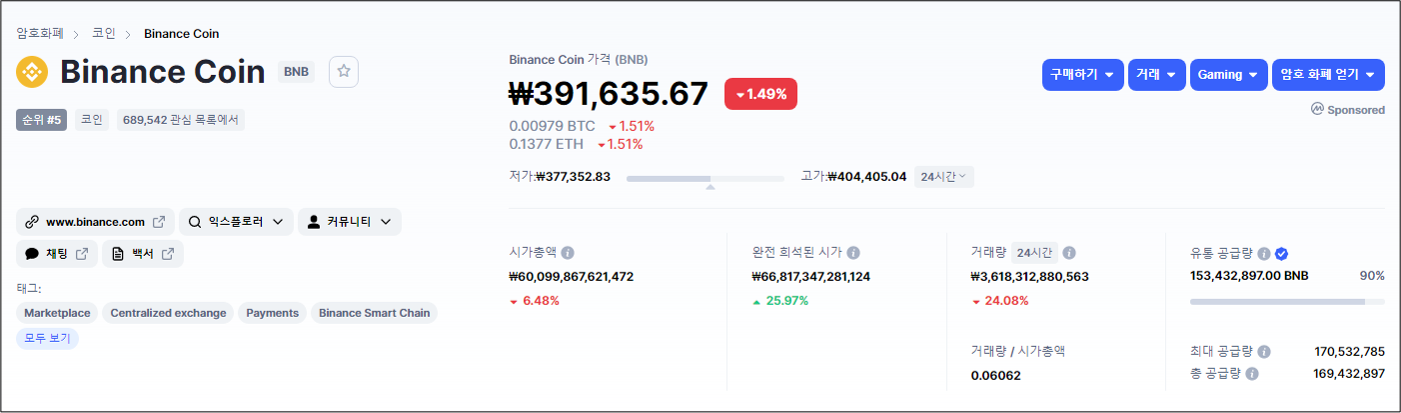Click the Binance Coin logo icon

33,72
